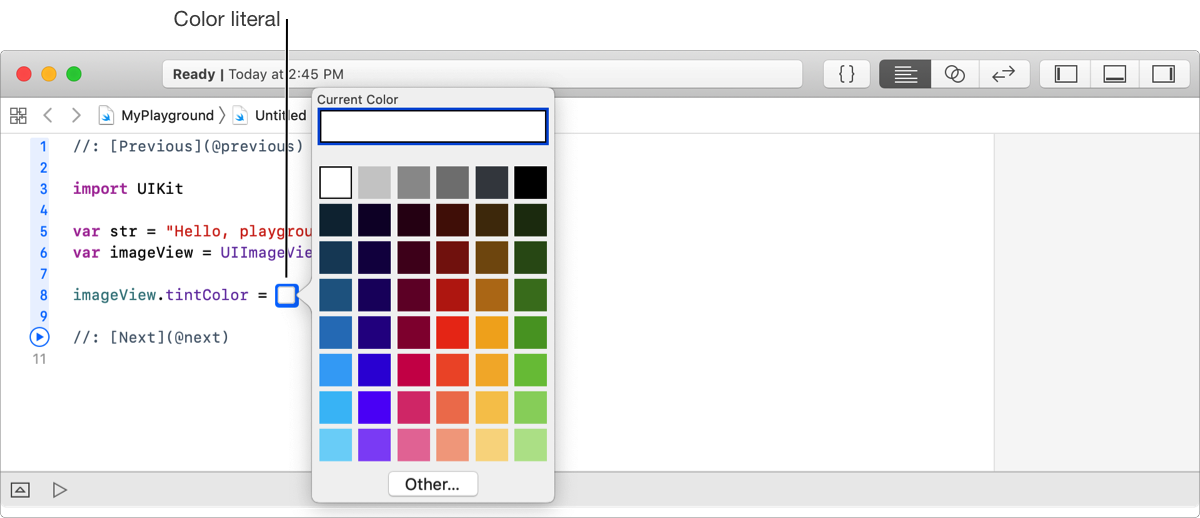Screen dimensions: 1200x518
Task: Open the related items grid icon
Action: tap(18, 115)
